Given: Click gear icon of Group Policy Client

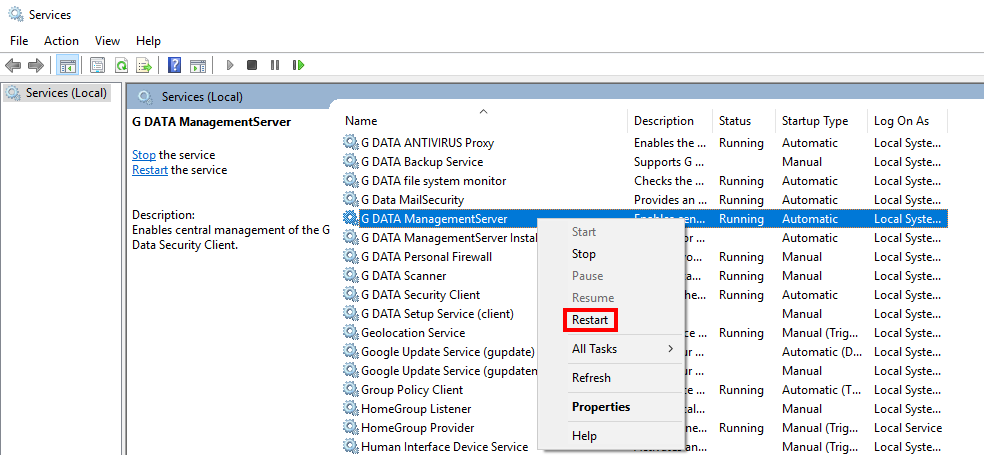Looking at the screenshot, I should pyautogui.click(x=350, y=390).
